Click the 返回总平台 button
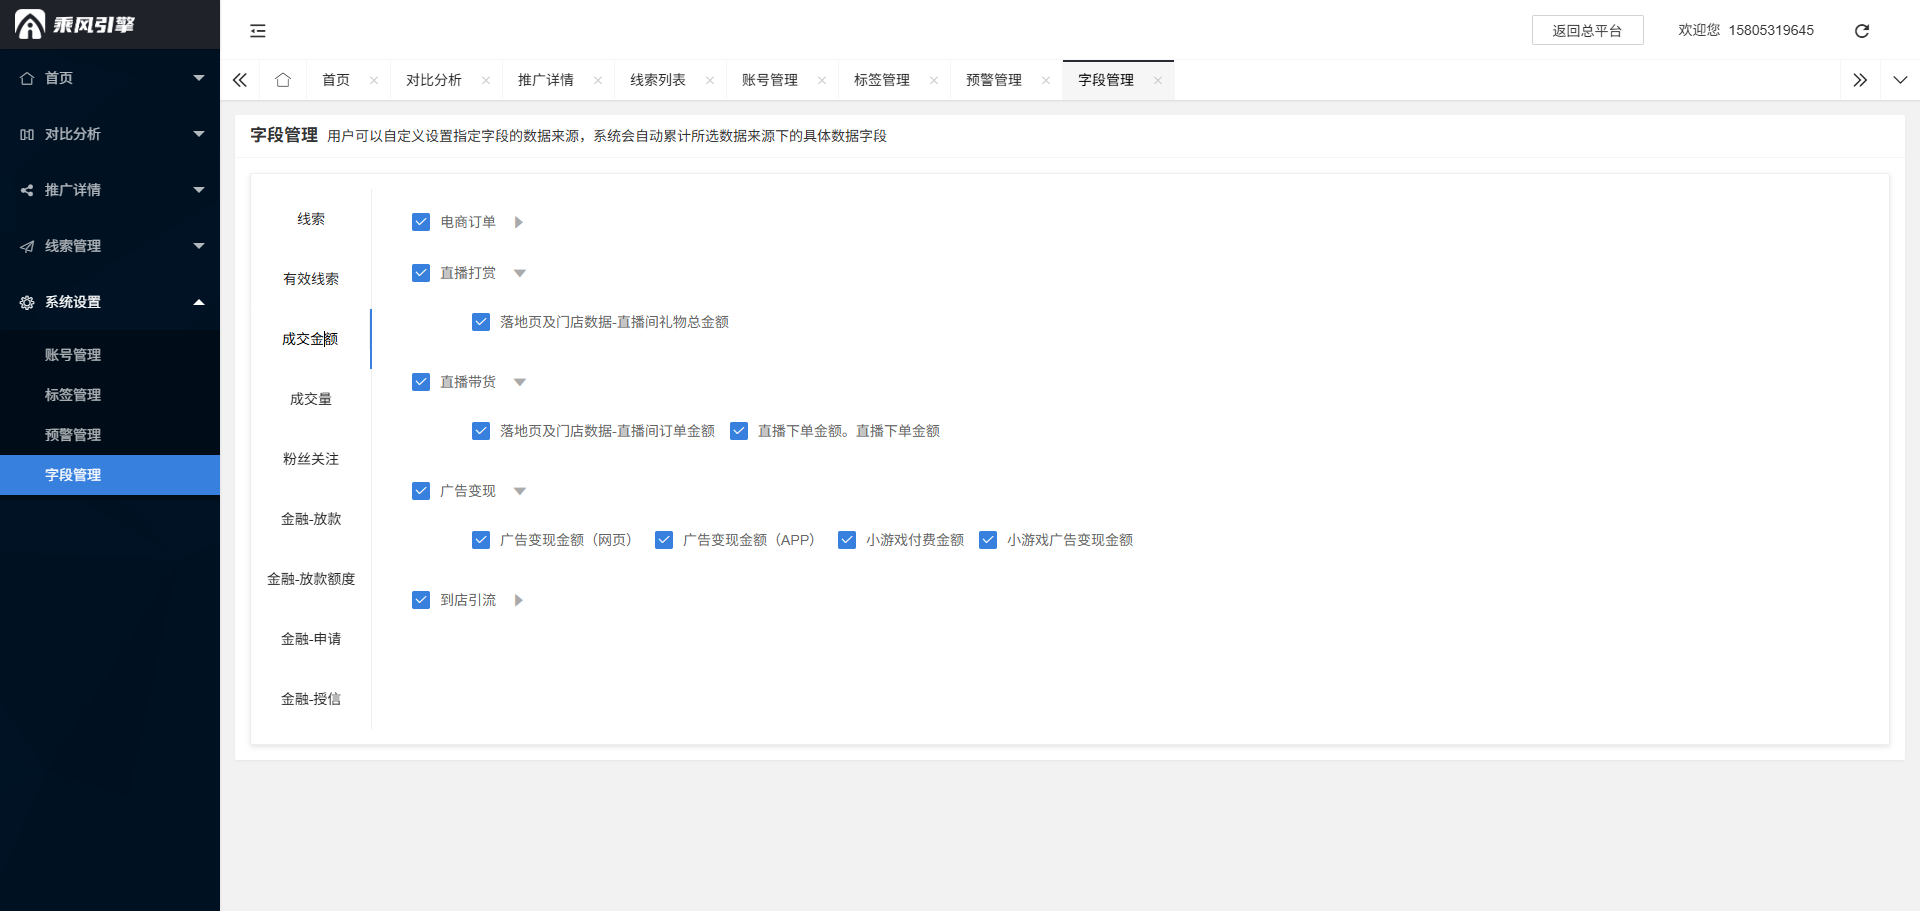The image size is (1920, 911). point(1587,31)
